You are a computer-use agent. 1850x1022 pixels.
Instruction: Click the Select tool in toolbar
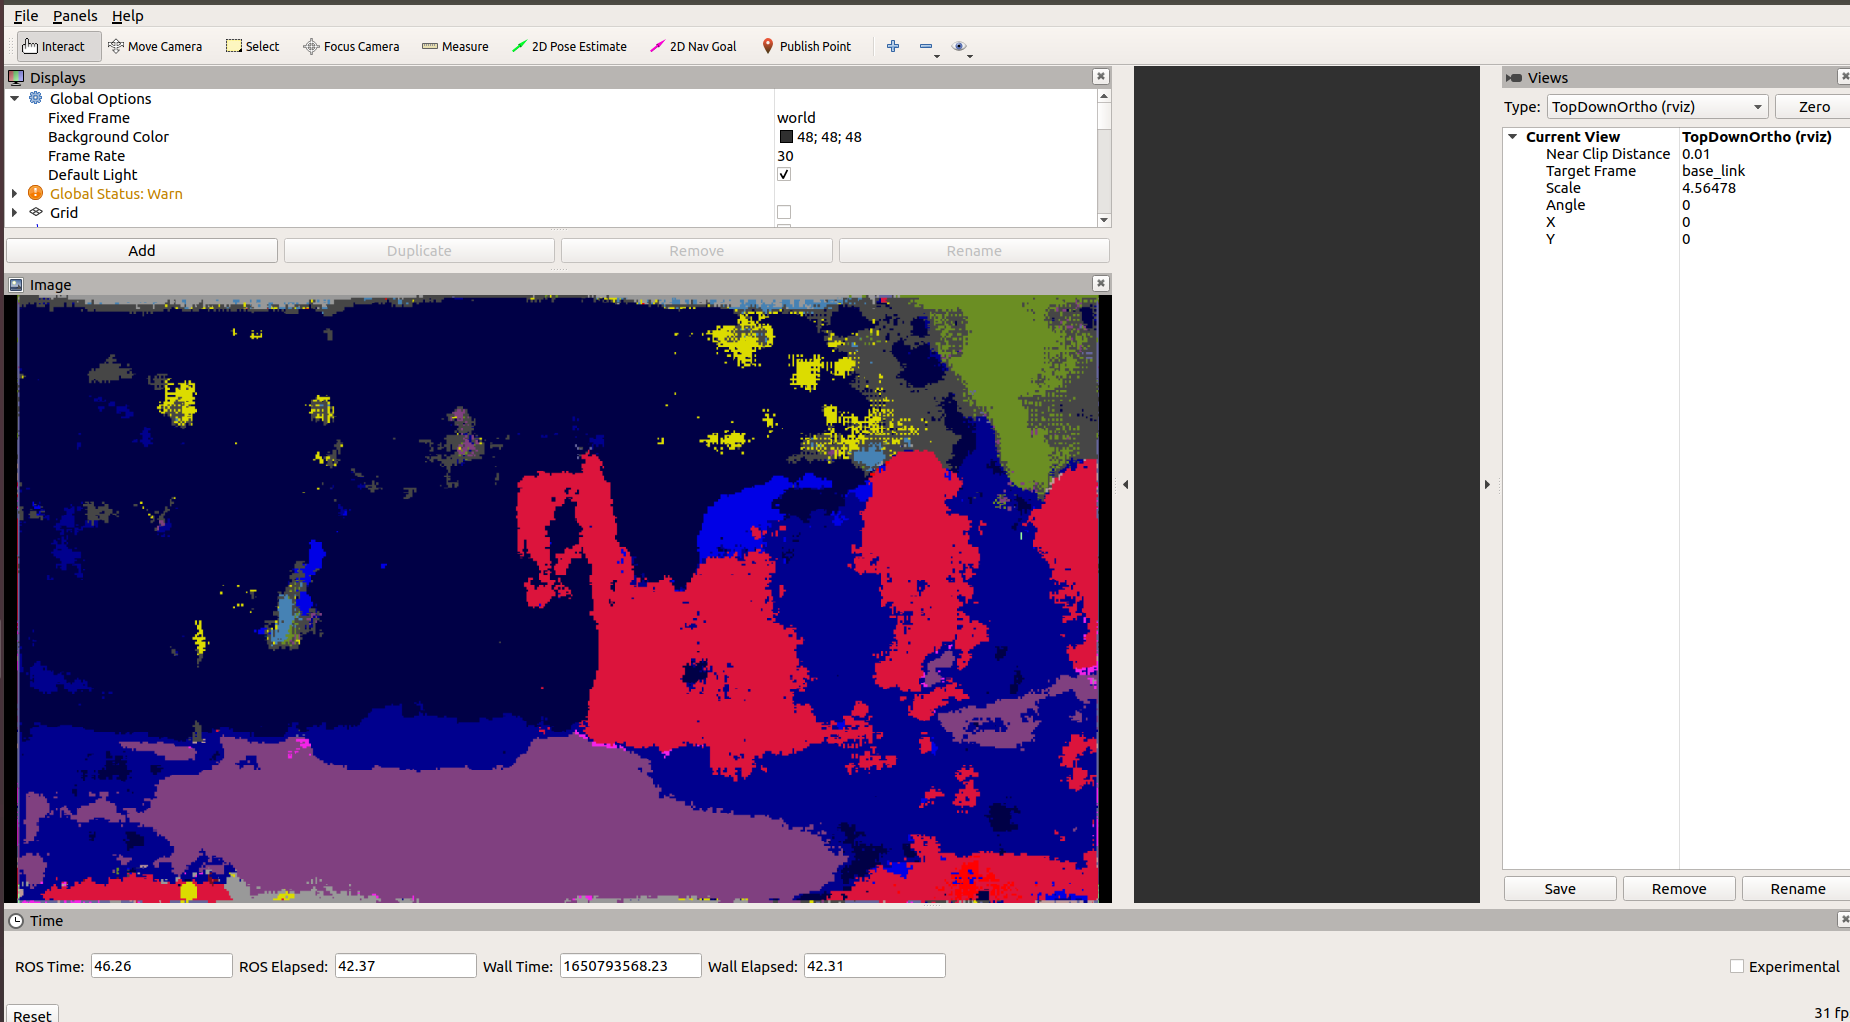click(x=252, y=46)
